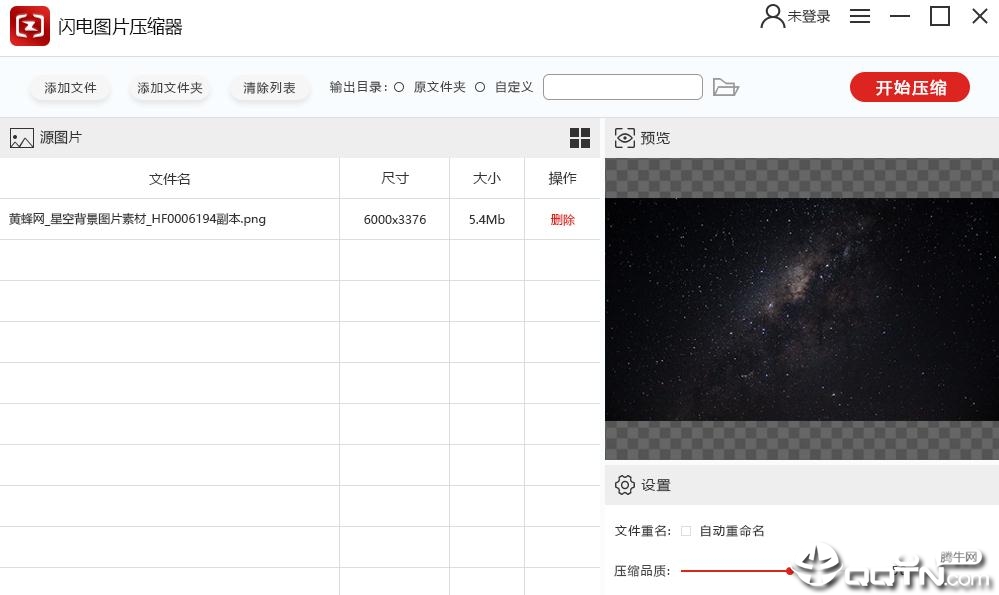Start compression with 开始压缩 button
The height and width of the screenshot is (595, 999).
tap(910, 87)
